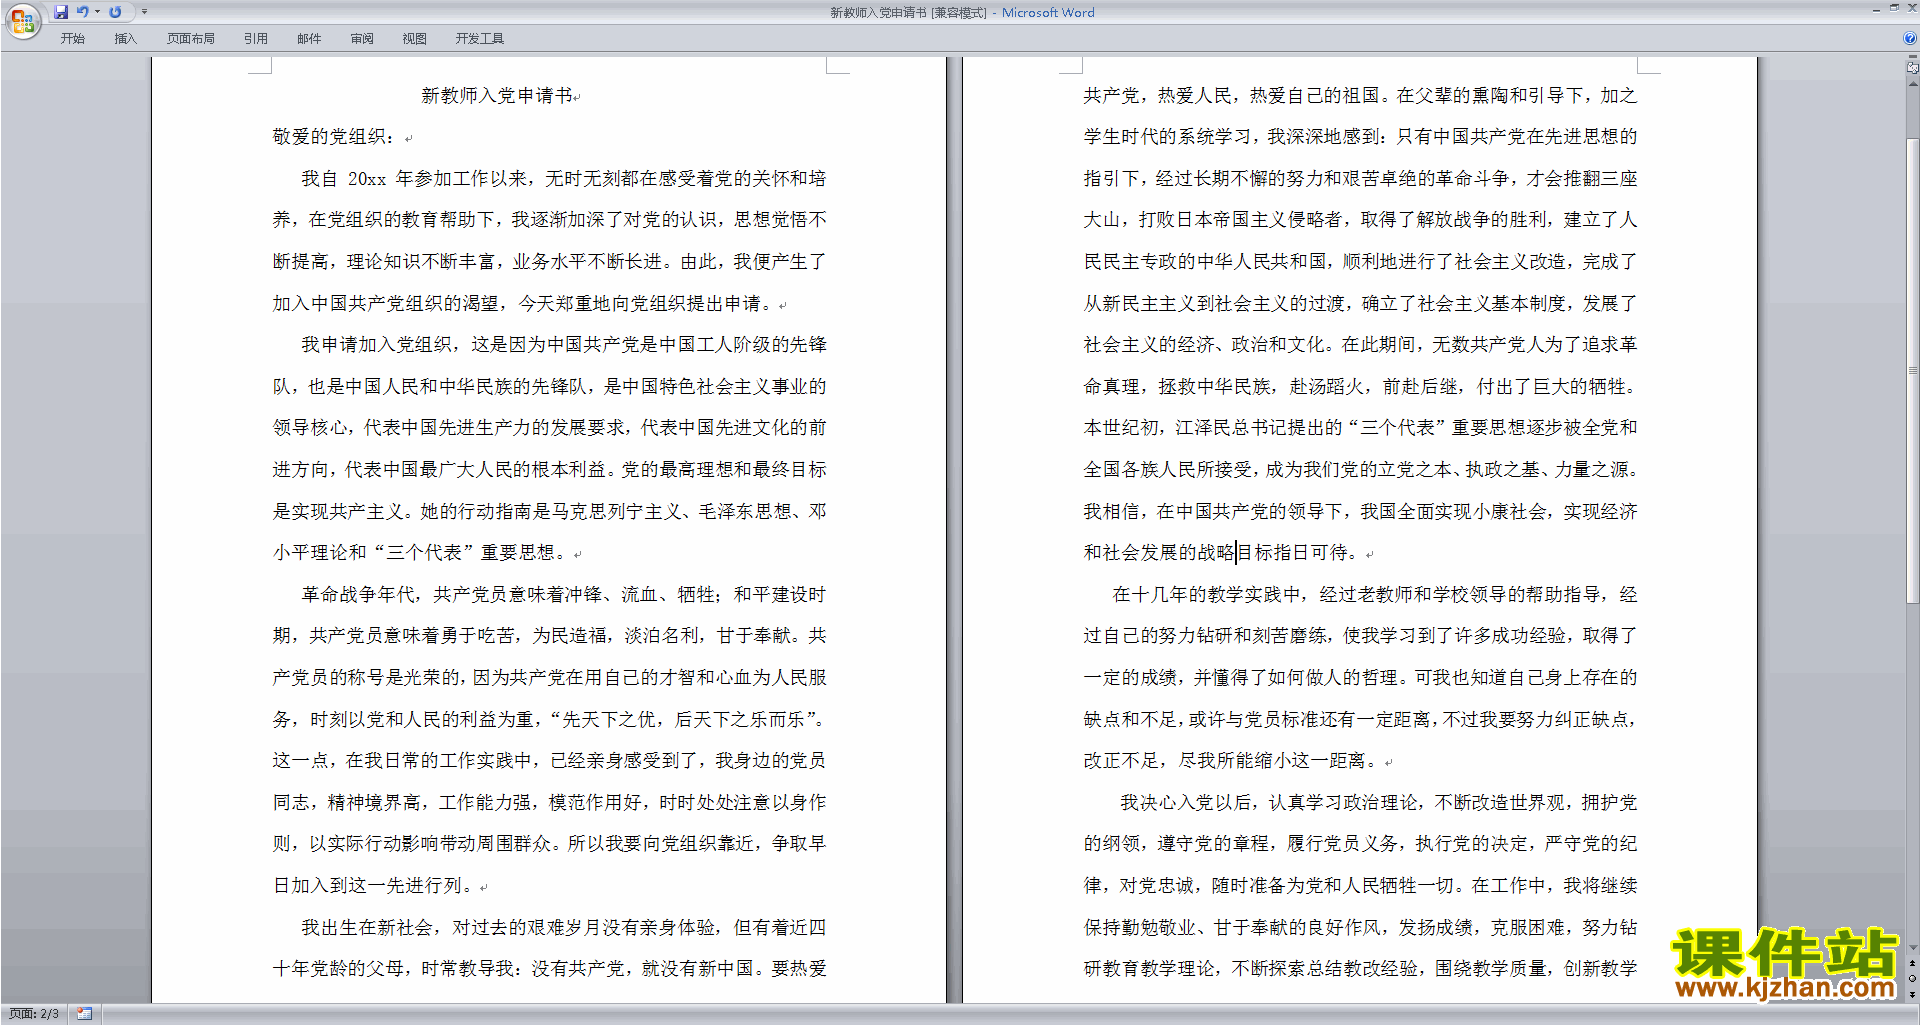Open the round Office button menu
The height and width of the screenshot is (1025, 1920).
(x=22, y=20)
